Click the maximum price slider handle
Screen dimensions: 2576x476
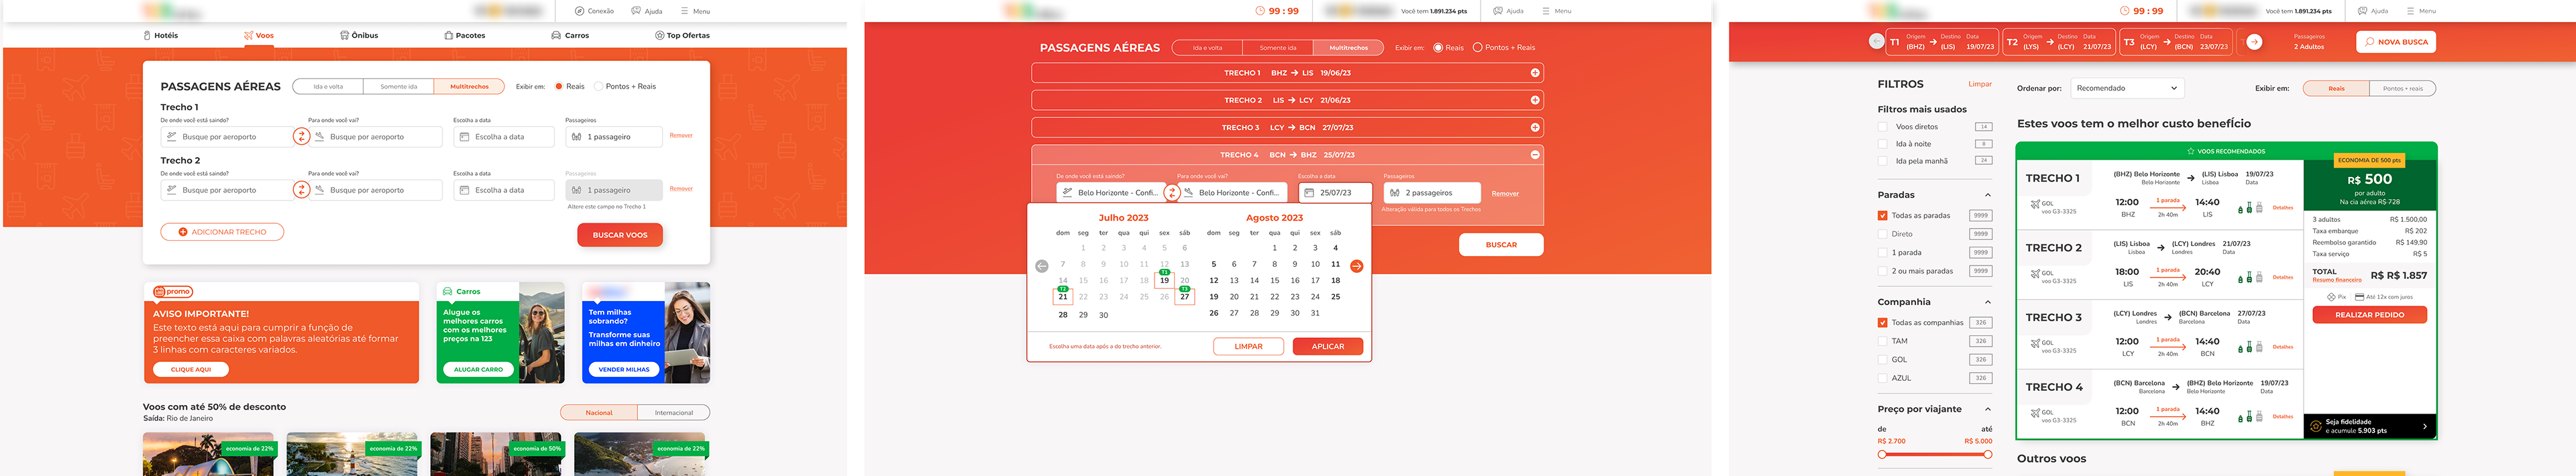pyautogui.click(x=1987, y=455)
